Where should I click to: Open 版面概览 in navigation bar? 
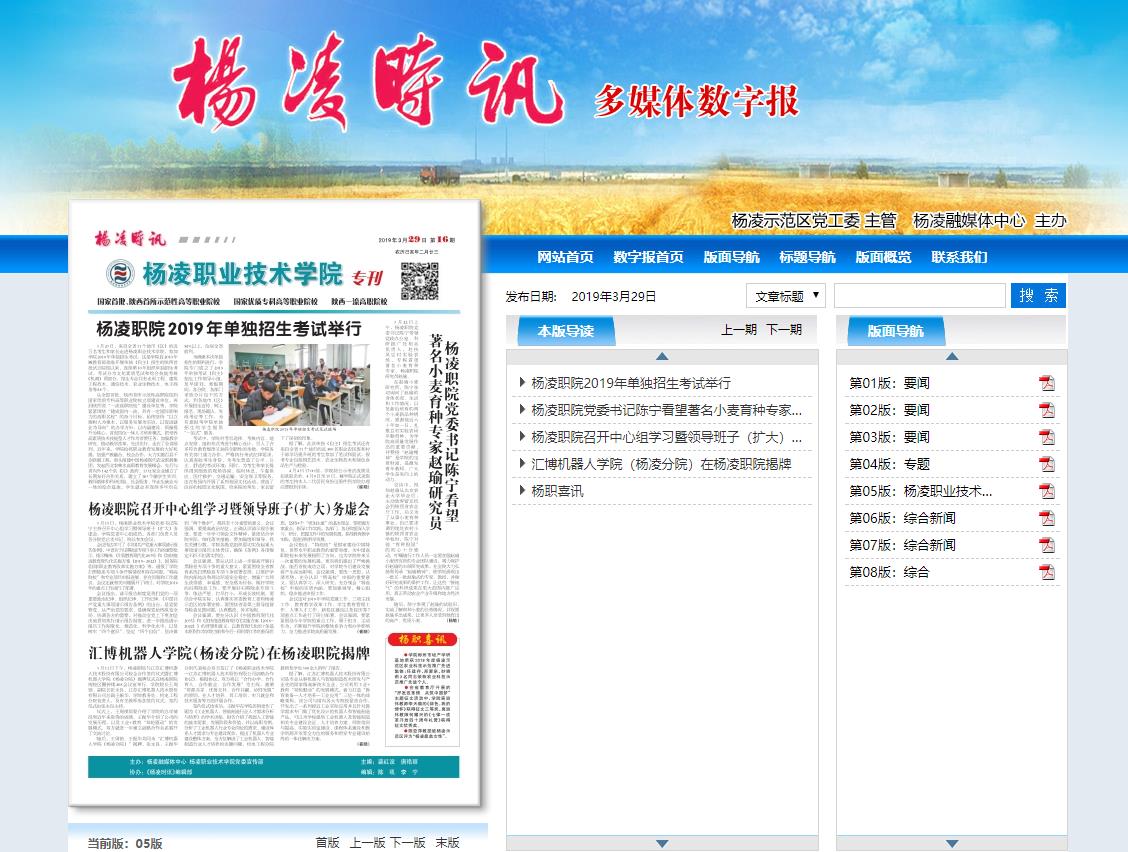(883, 257)
